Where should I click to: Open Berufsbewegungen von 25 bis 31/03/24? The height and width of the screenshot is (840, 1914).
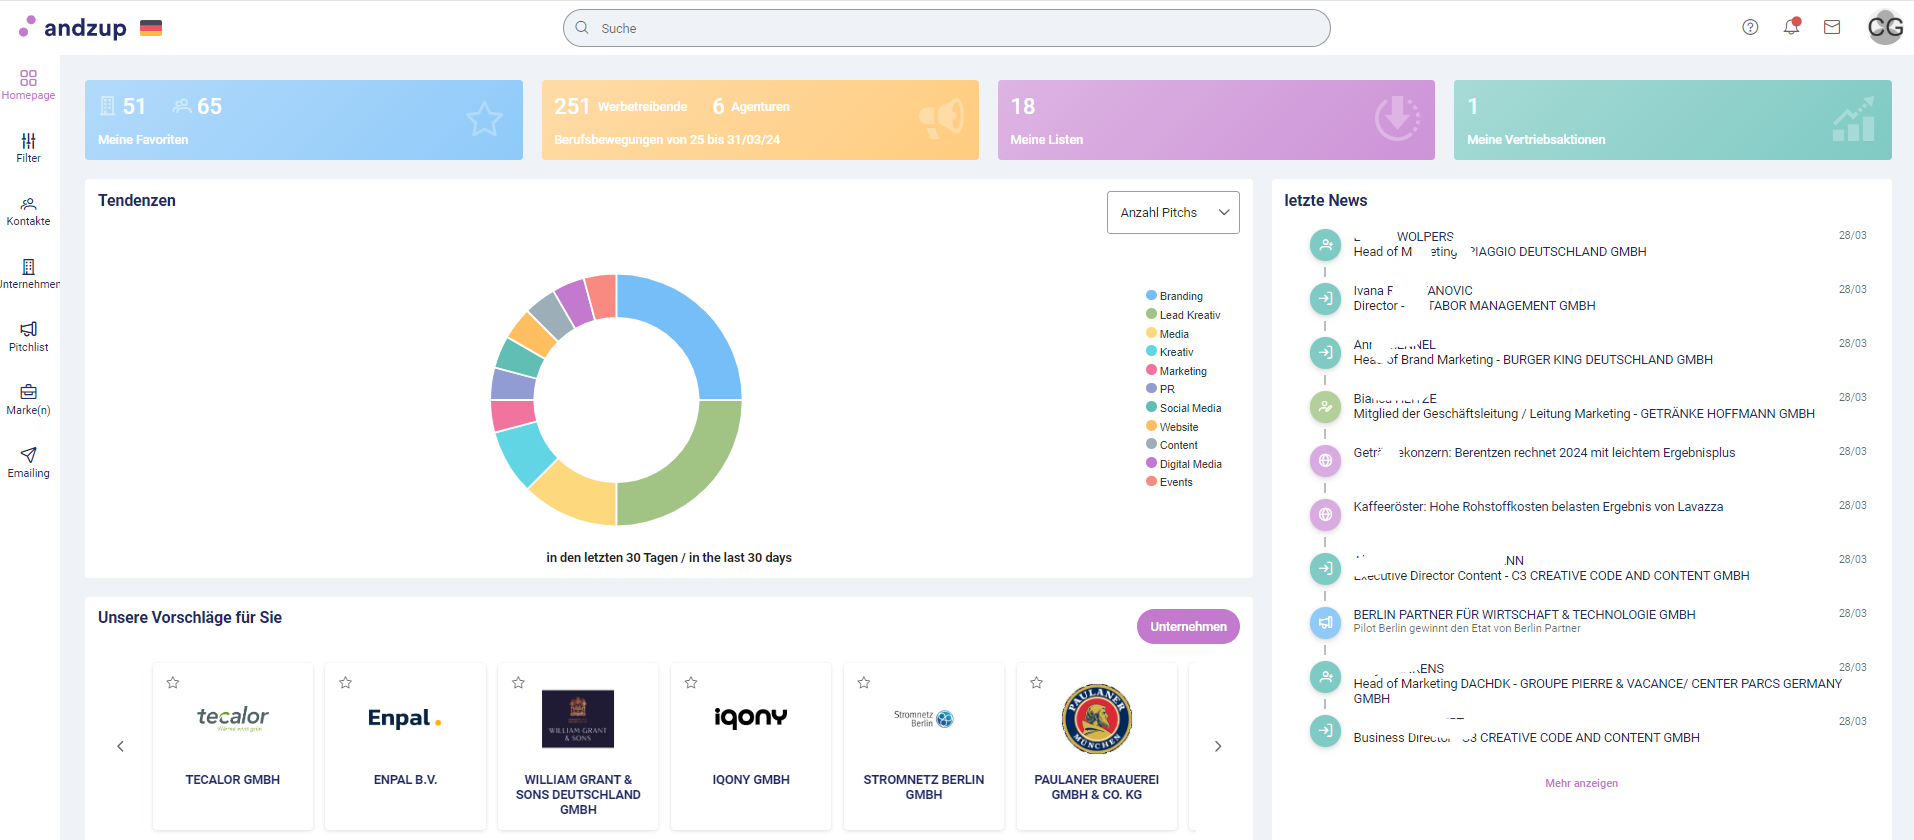(x=667, y=140)
